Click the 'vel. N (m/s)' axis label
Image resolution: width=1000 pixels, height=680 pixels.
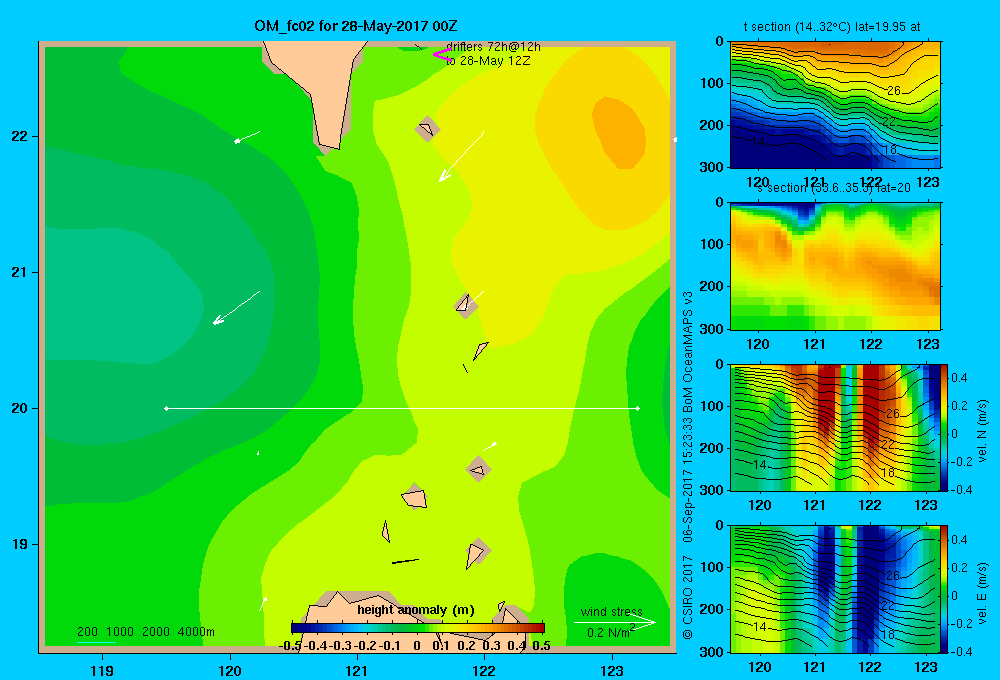(982, 431)
